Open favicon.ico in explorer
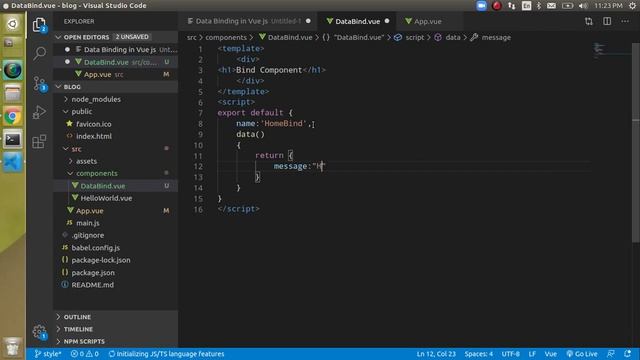This screenshot has height=360, width=640. pyautogui.click(x=93, y=124)
